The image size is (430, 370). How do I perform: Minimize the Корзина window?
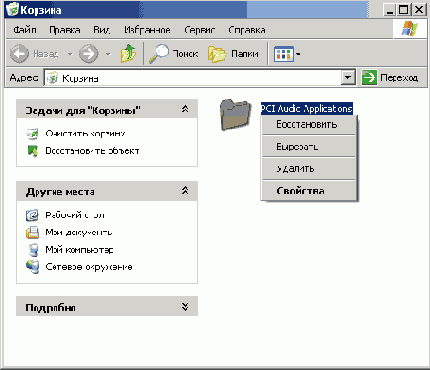pyautogui.click(x=389, y=10)
